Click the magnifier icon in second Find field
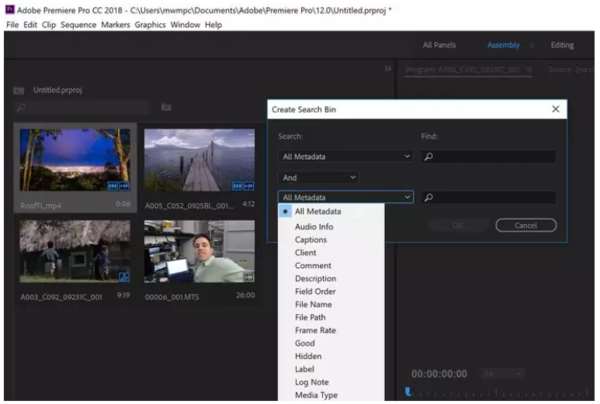 tap(429, 197)
